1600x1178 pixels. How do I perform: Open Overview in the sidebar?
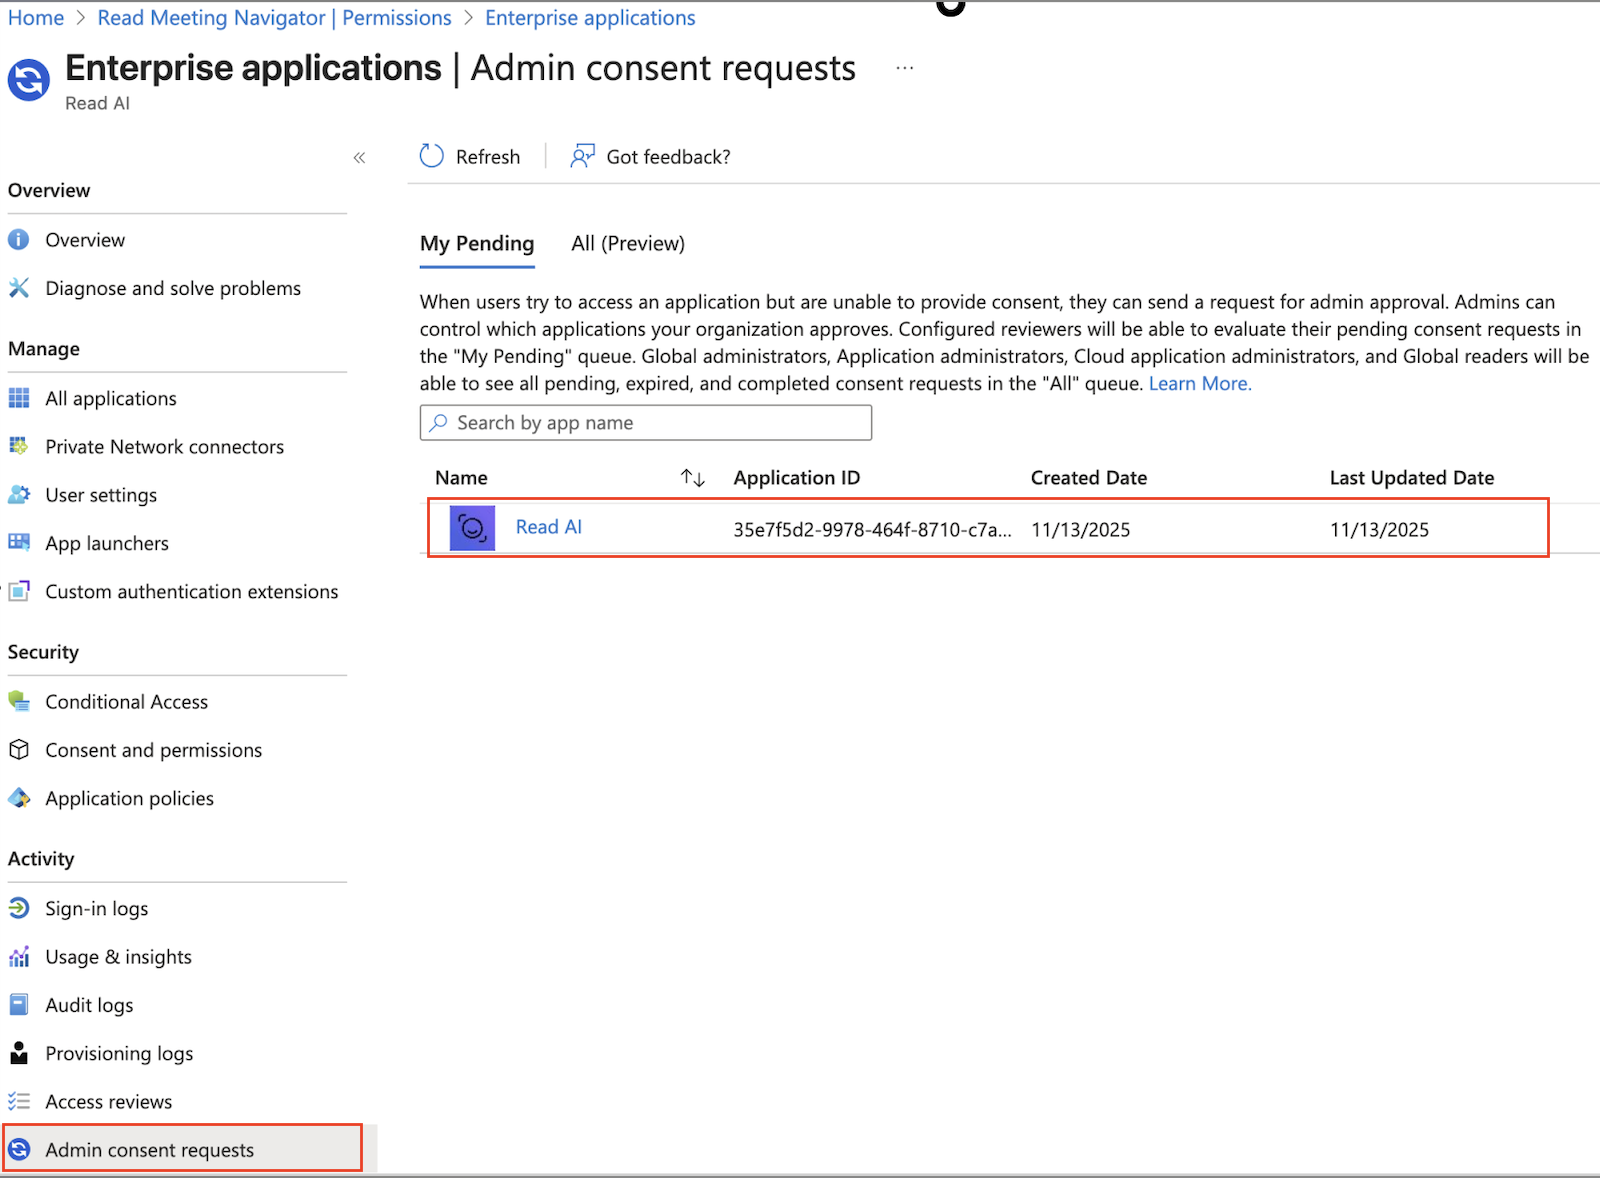85,240
